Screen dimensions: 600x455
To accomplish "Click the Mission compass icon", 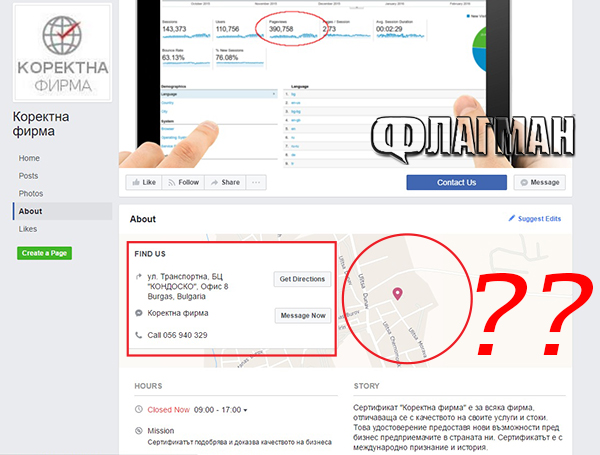I will [x=139, y=431].
